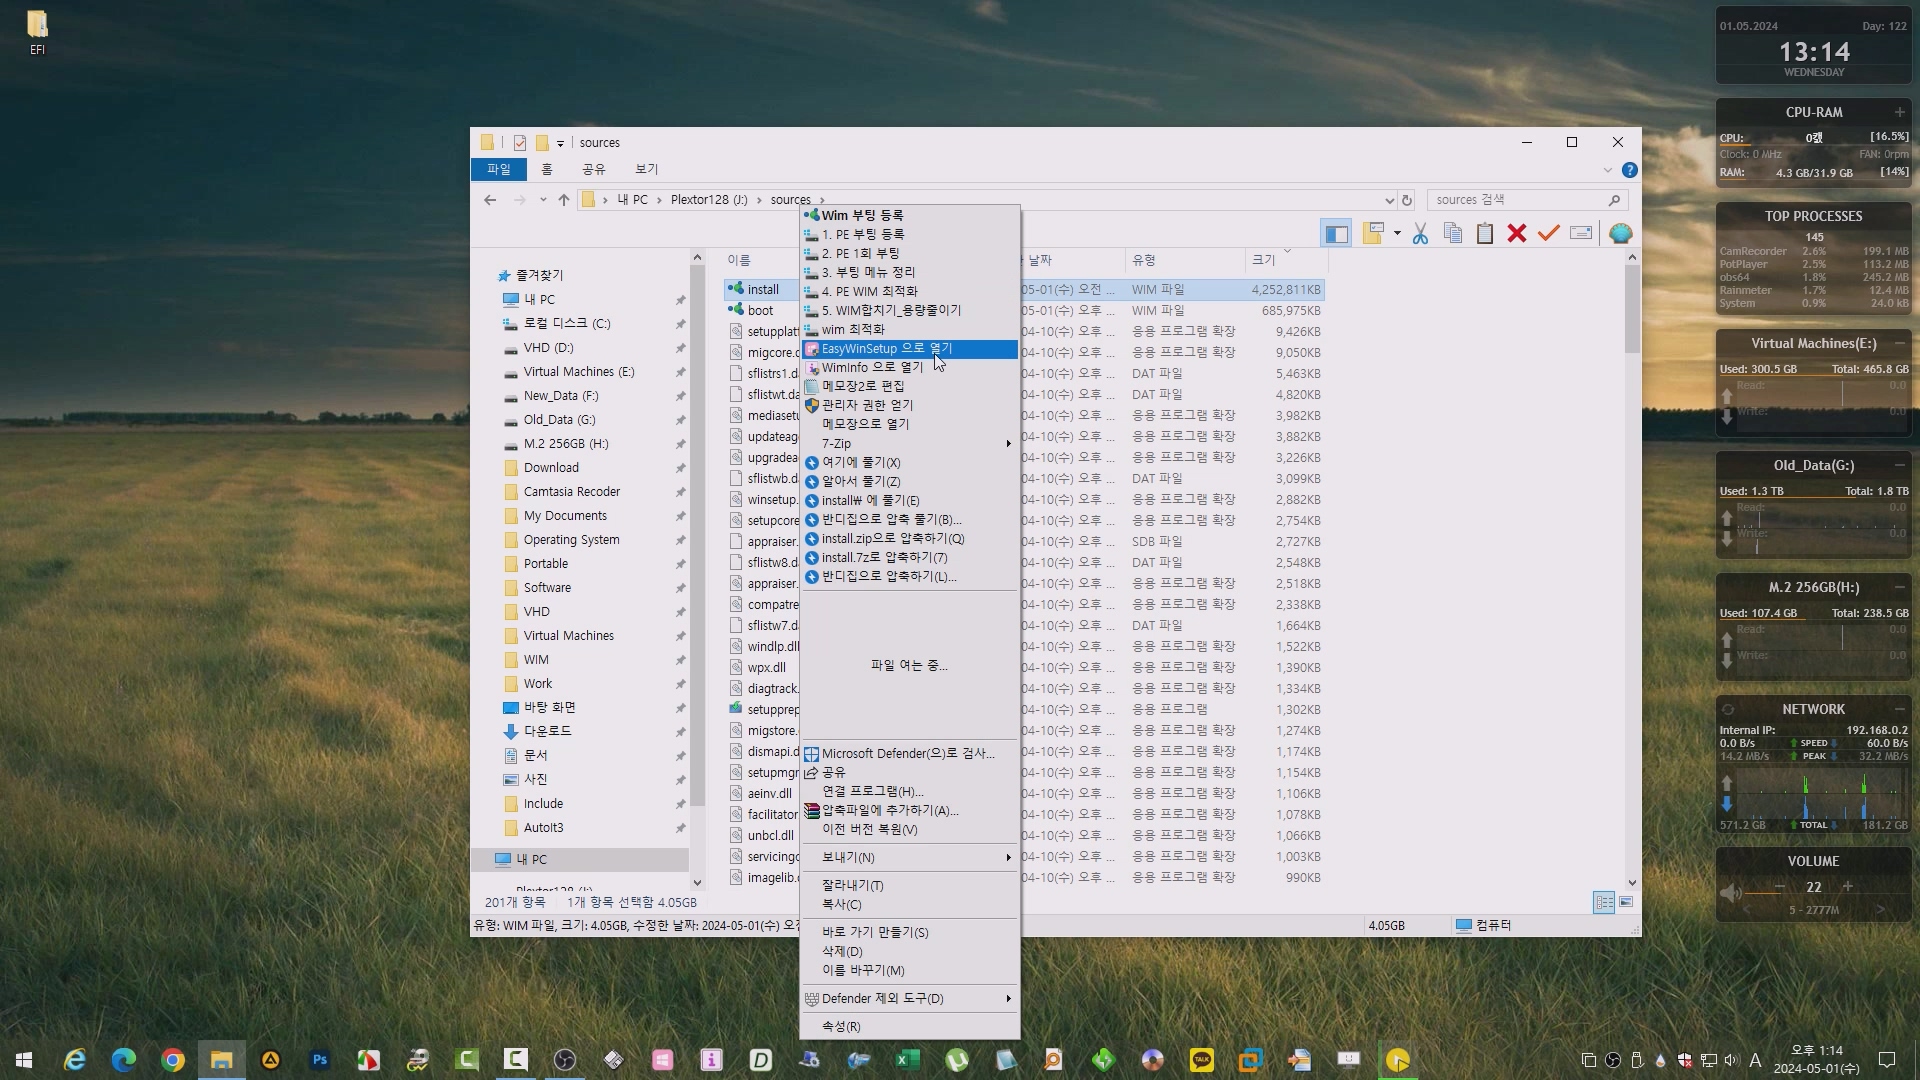The height and width of the screenshot is (1080, 1920).
Task: Click the Chrome icon in taskbar
Action: tap(173, 1060)
